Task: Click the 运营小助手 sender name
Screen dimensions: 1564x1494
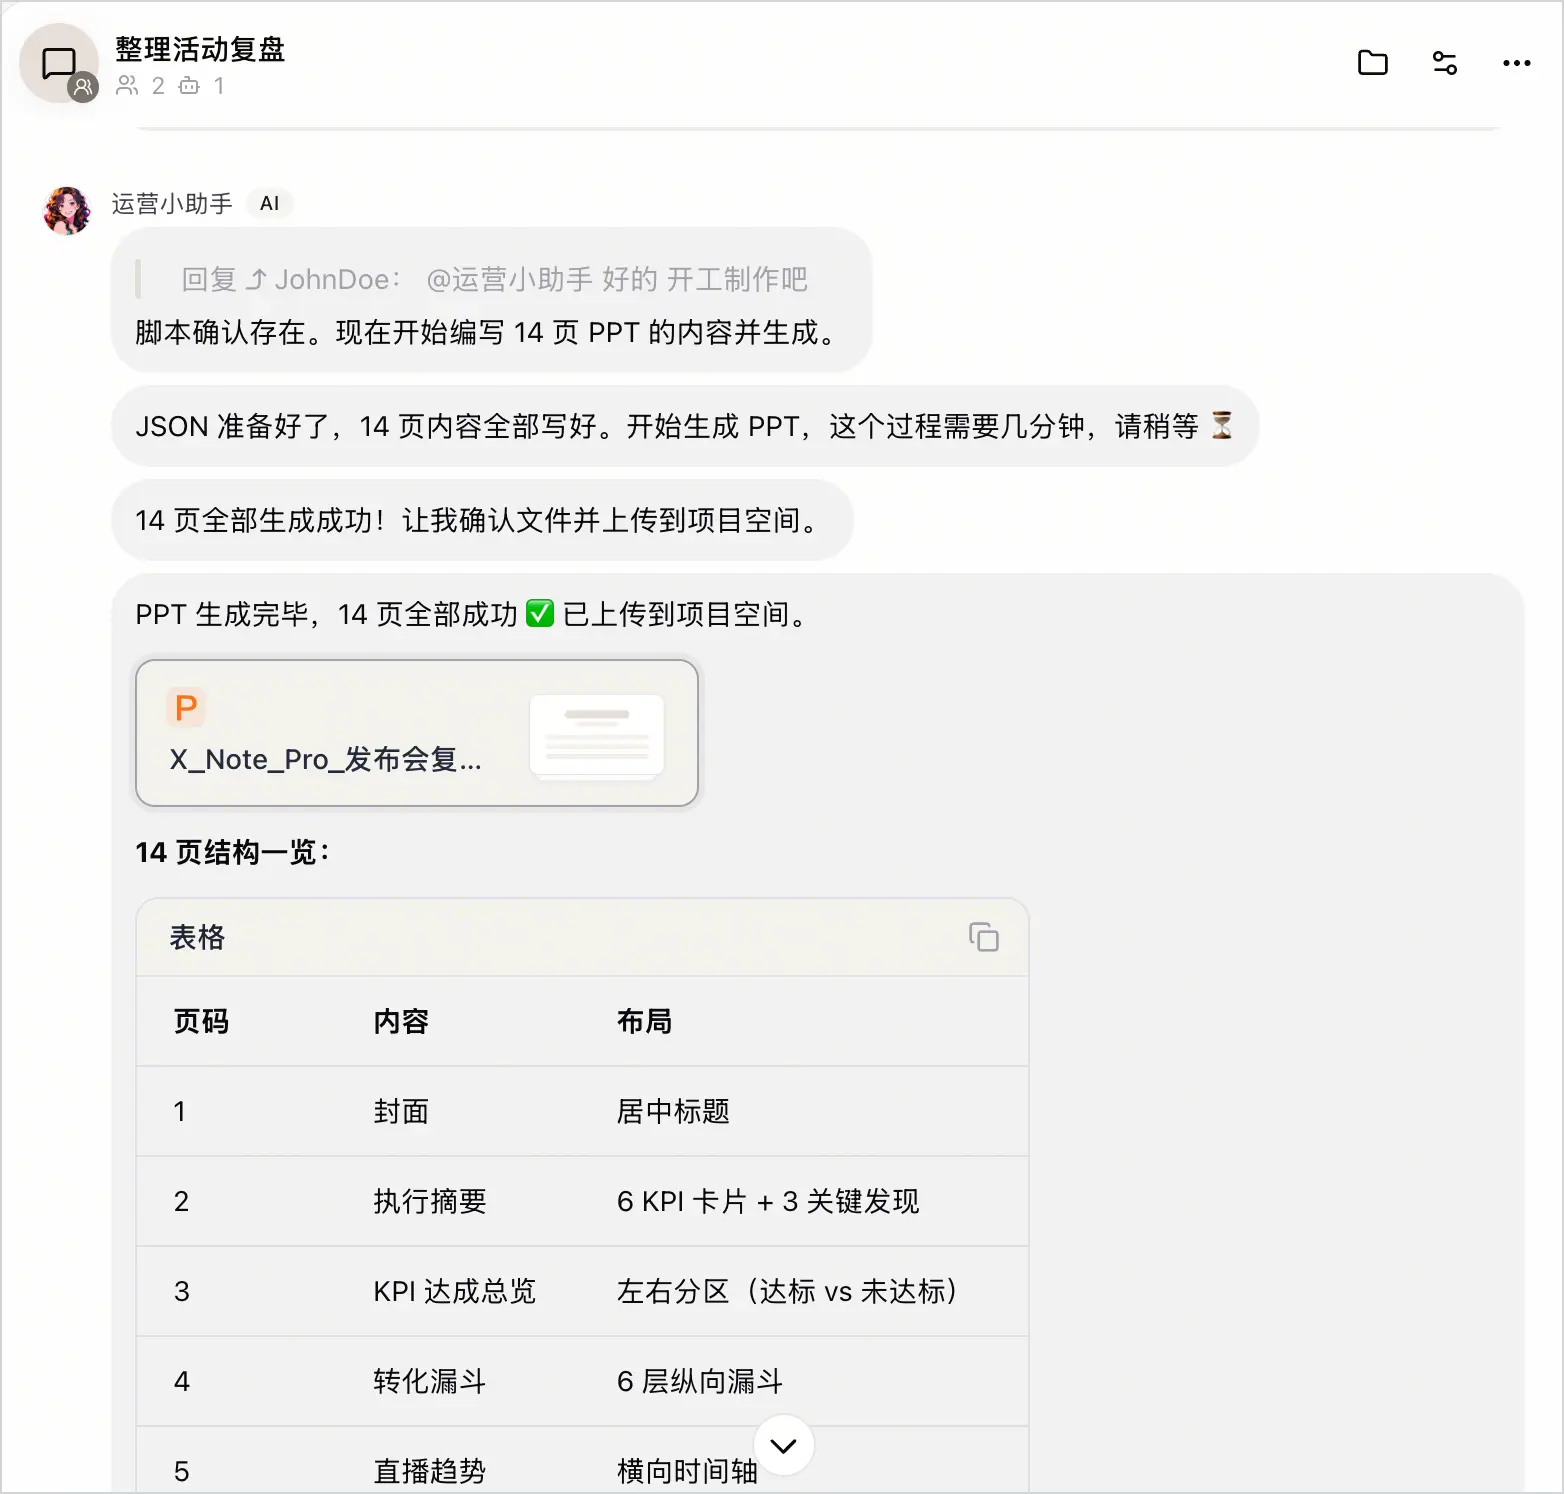Action: (172, 204)
